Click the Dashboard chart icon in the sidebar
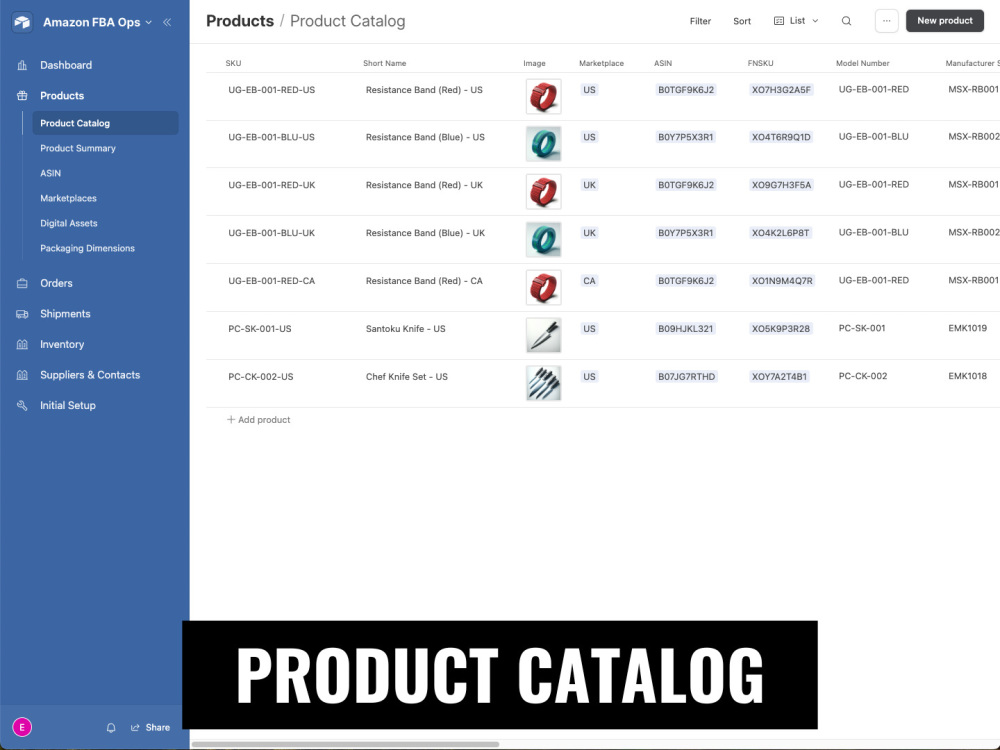This screenshot has width=1000, height=750. tap(22, 65)
